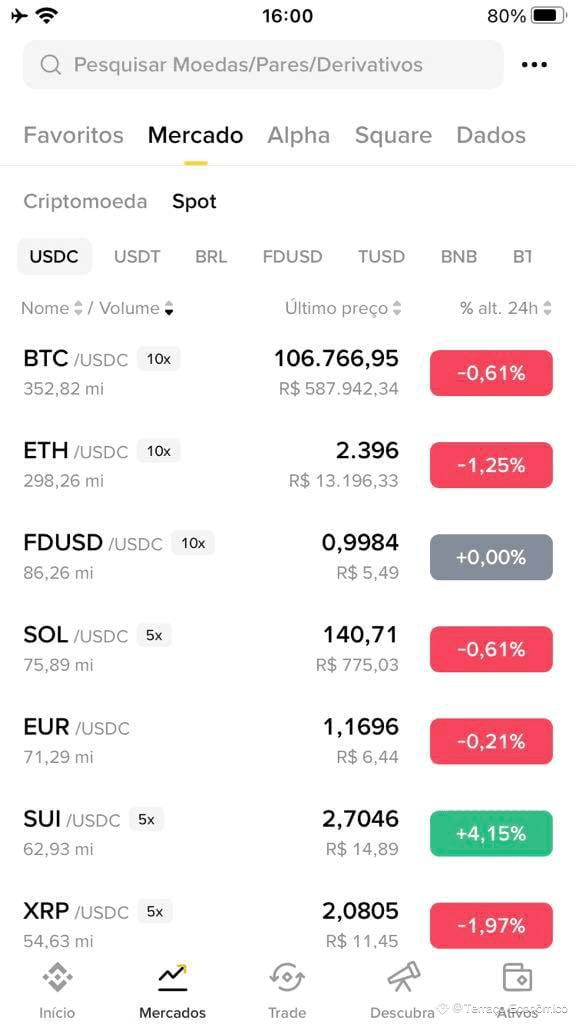This screenshot has height=1024, width=576.
Task: Tap the search magnifier icon
Action: click(x=50, y=65)
